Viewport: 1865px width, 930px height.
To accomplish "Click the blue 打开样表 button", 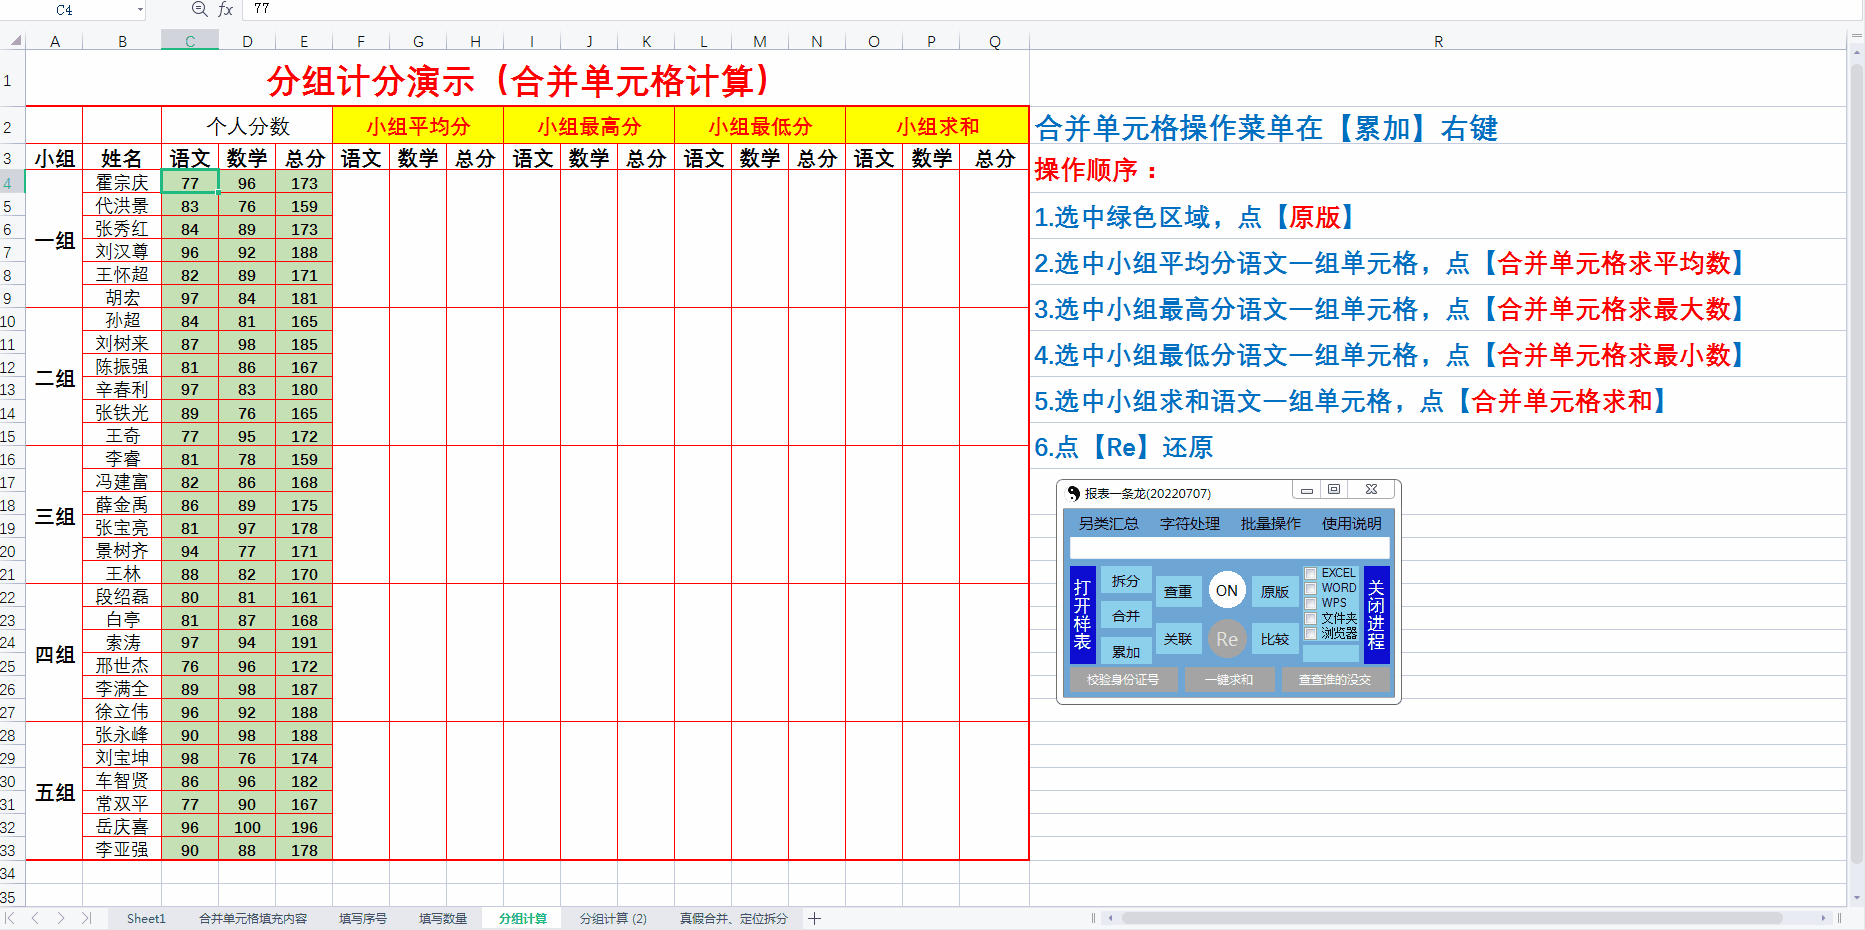I will tap(1083, 614).
